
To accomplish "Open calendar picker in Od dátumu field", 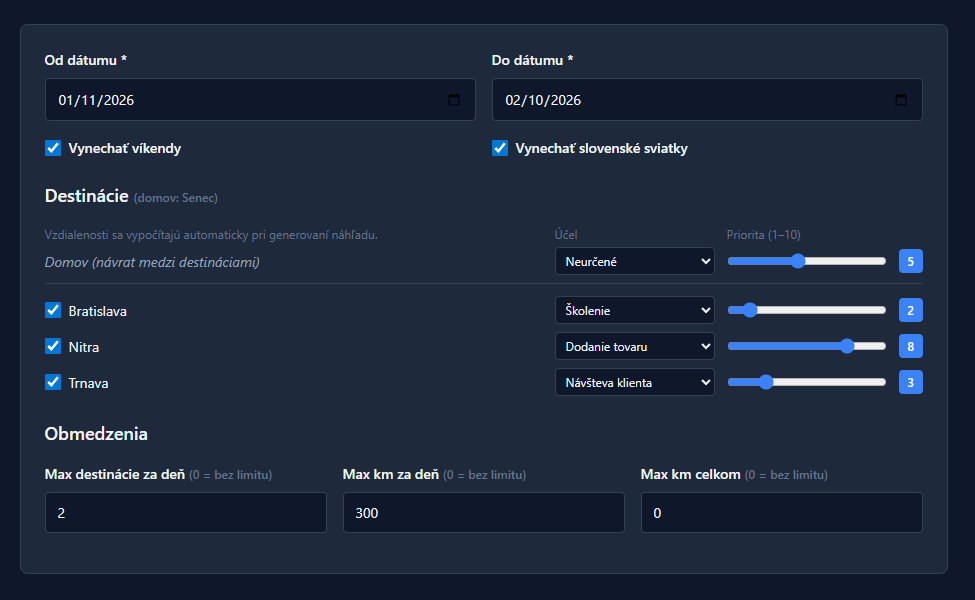I will tap(454, 100).
